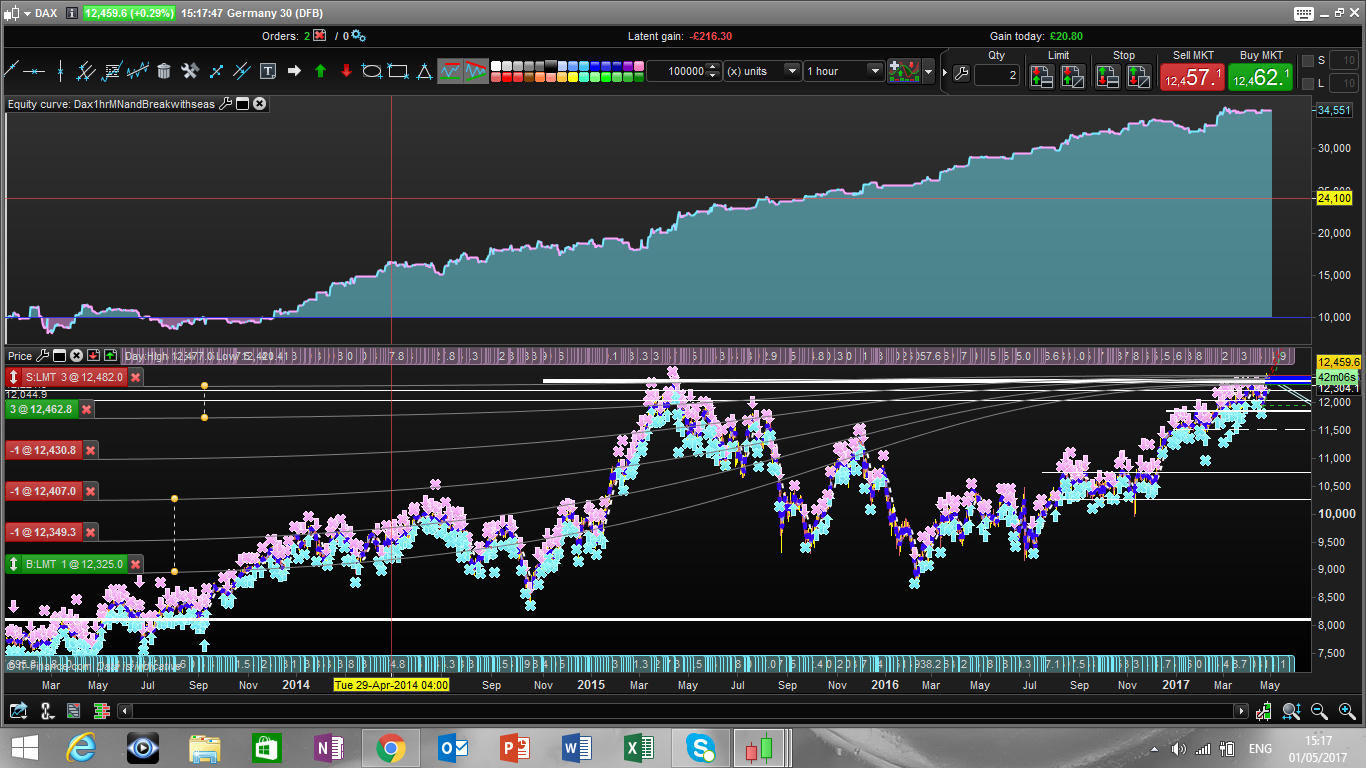Select the triangle drawing tool
Image resolution: width=1366 pixels, height=768 pixels.
[x=424, y=71]
